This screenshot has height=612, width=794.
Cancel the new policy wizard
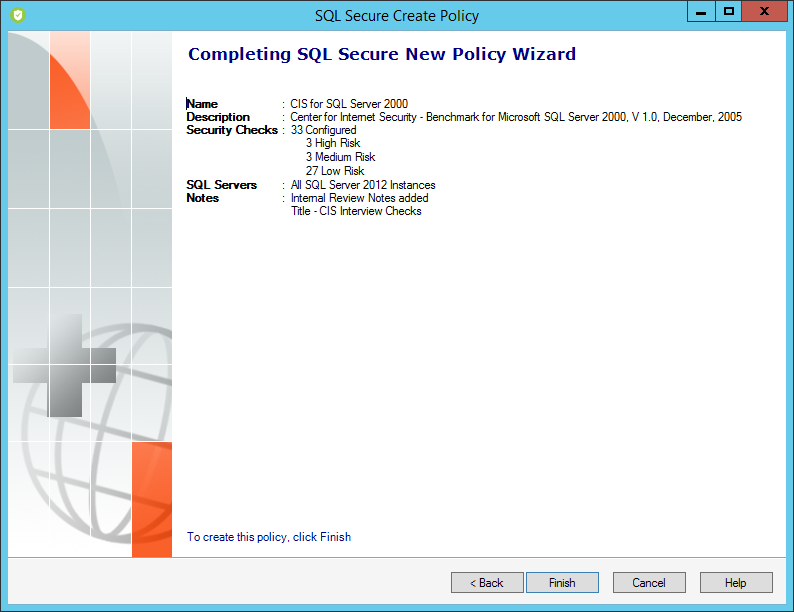(x=649, y=583)
